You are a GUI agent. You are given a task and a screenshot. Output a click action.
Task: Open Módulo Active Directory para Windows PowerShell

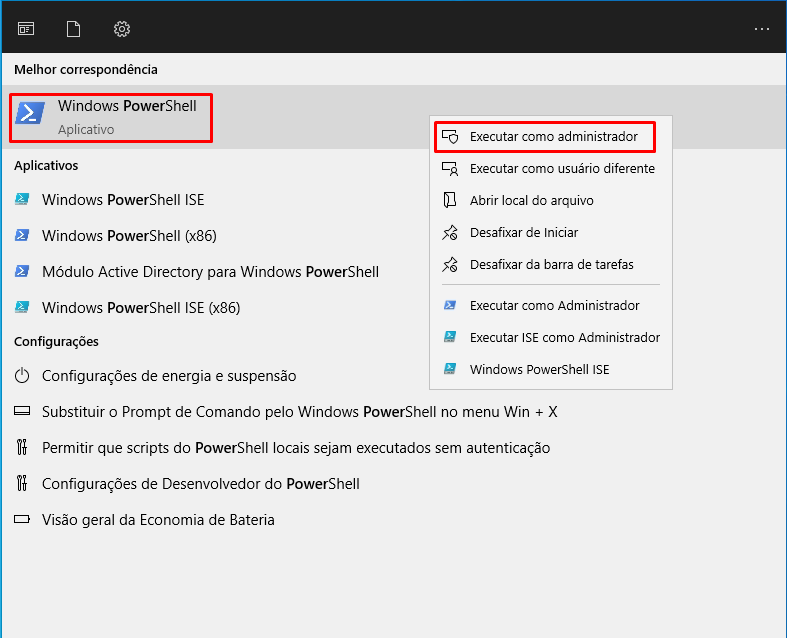pyautogui.click(x=210, y=272)
